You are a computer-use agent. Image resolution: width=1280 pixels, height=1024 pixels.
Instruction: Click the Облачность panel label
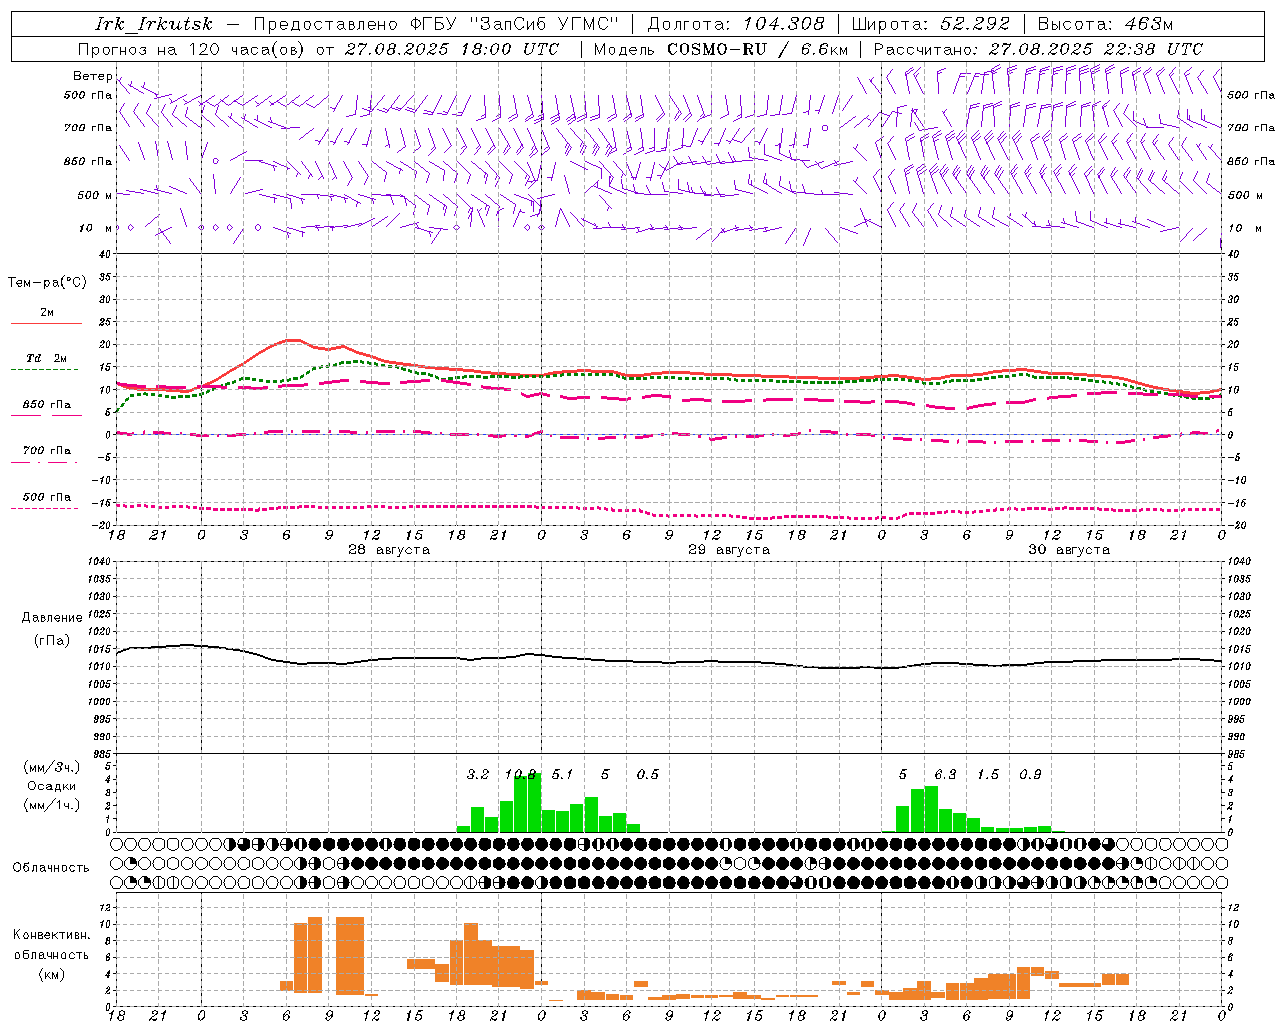click(51, 868)
